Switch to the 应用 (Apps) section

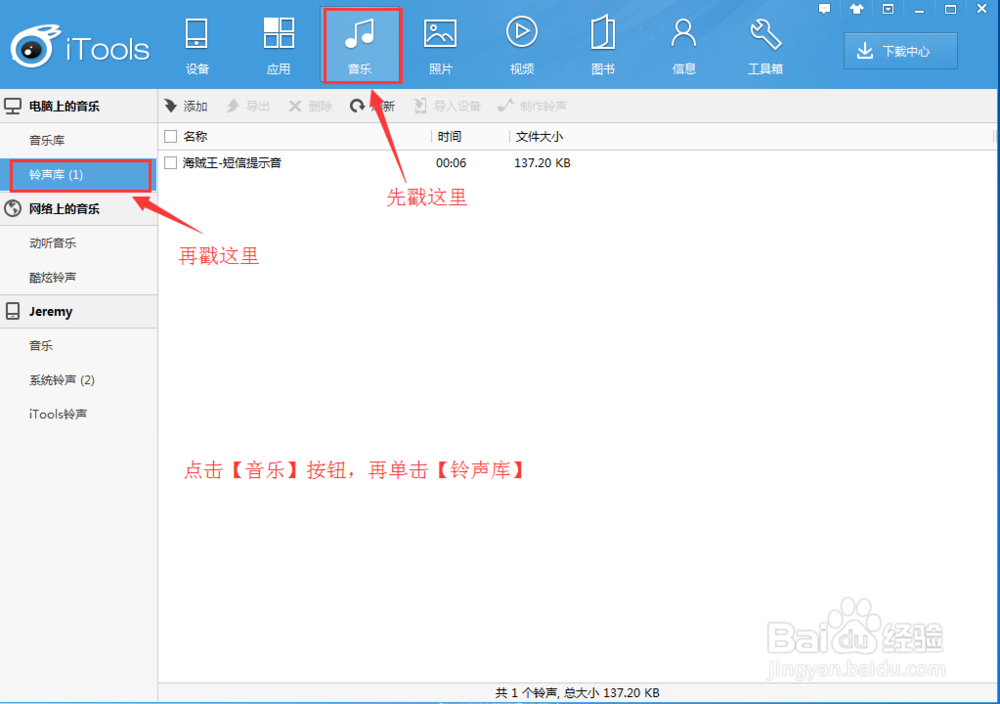278,45
